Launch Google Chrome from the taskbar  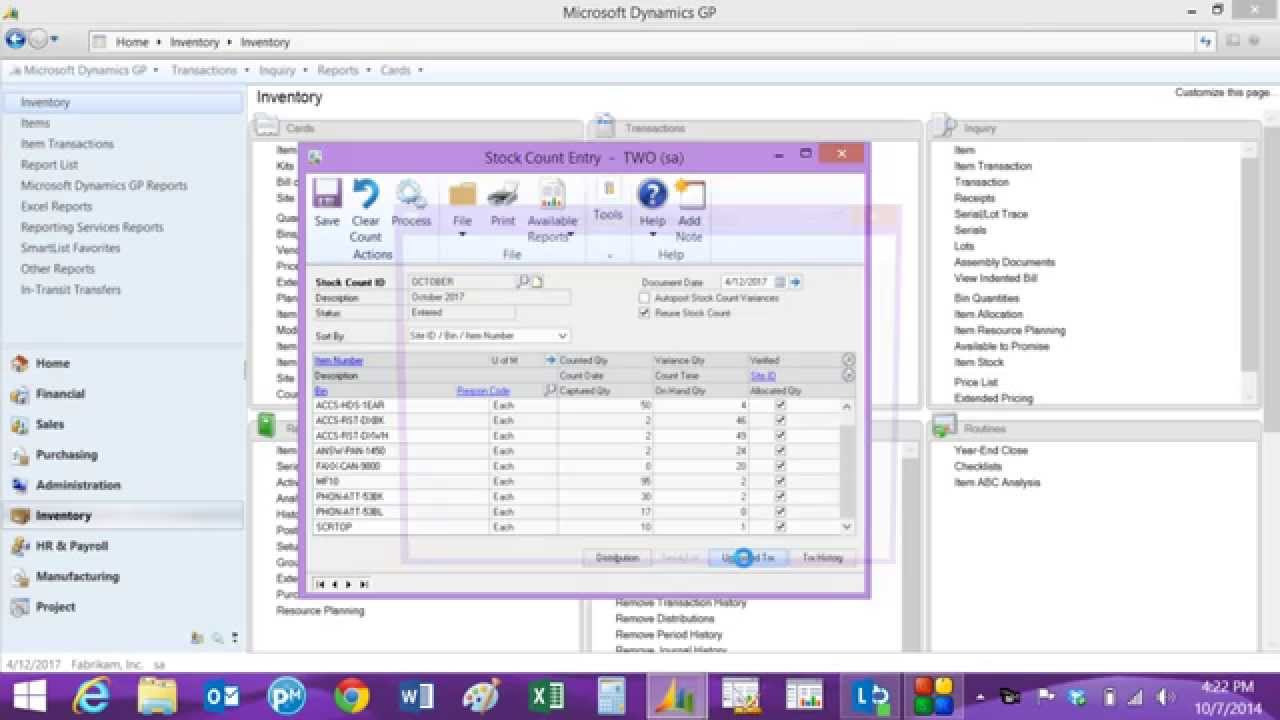click(x=352, y=696)
